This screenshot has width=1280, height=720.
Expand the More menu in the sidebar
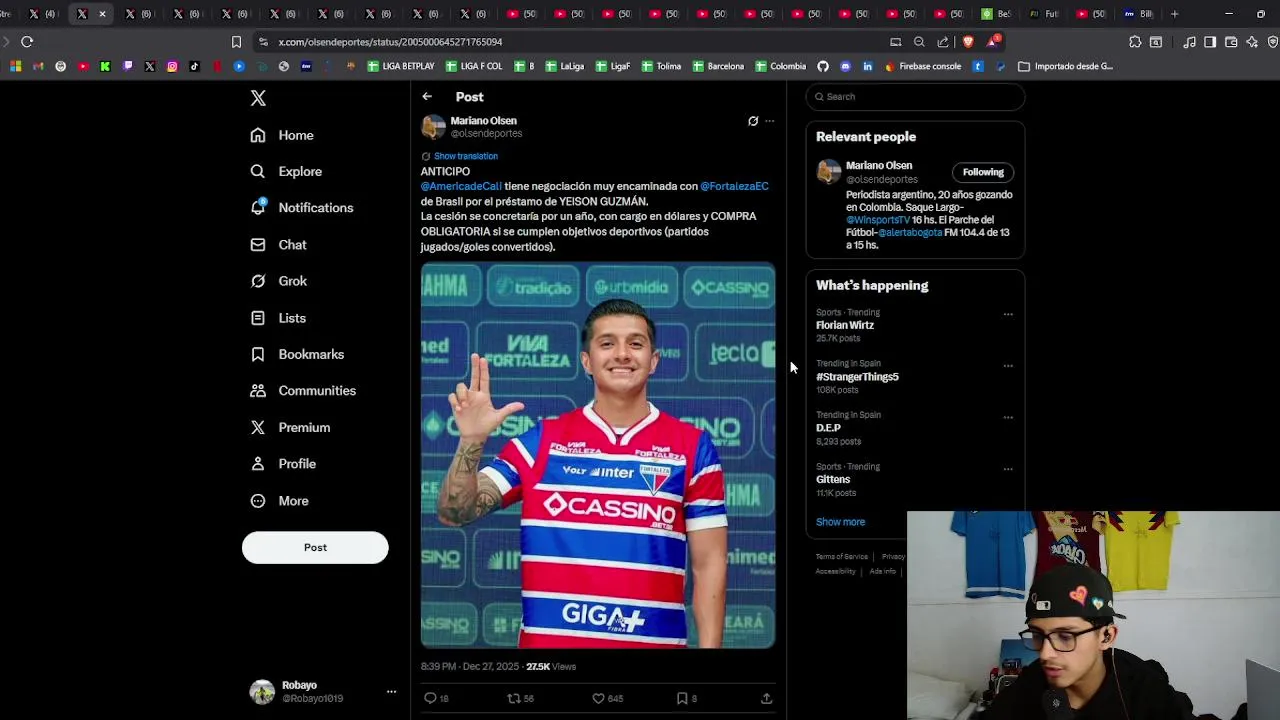click(280, 501)
